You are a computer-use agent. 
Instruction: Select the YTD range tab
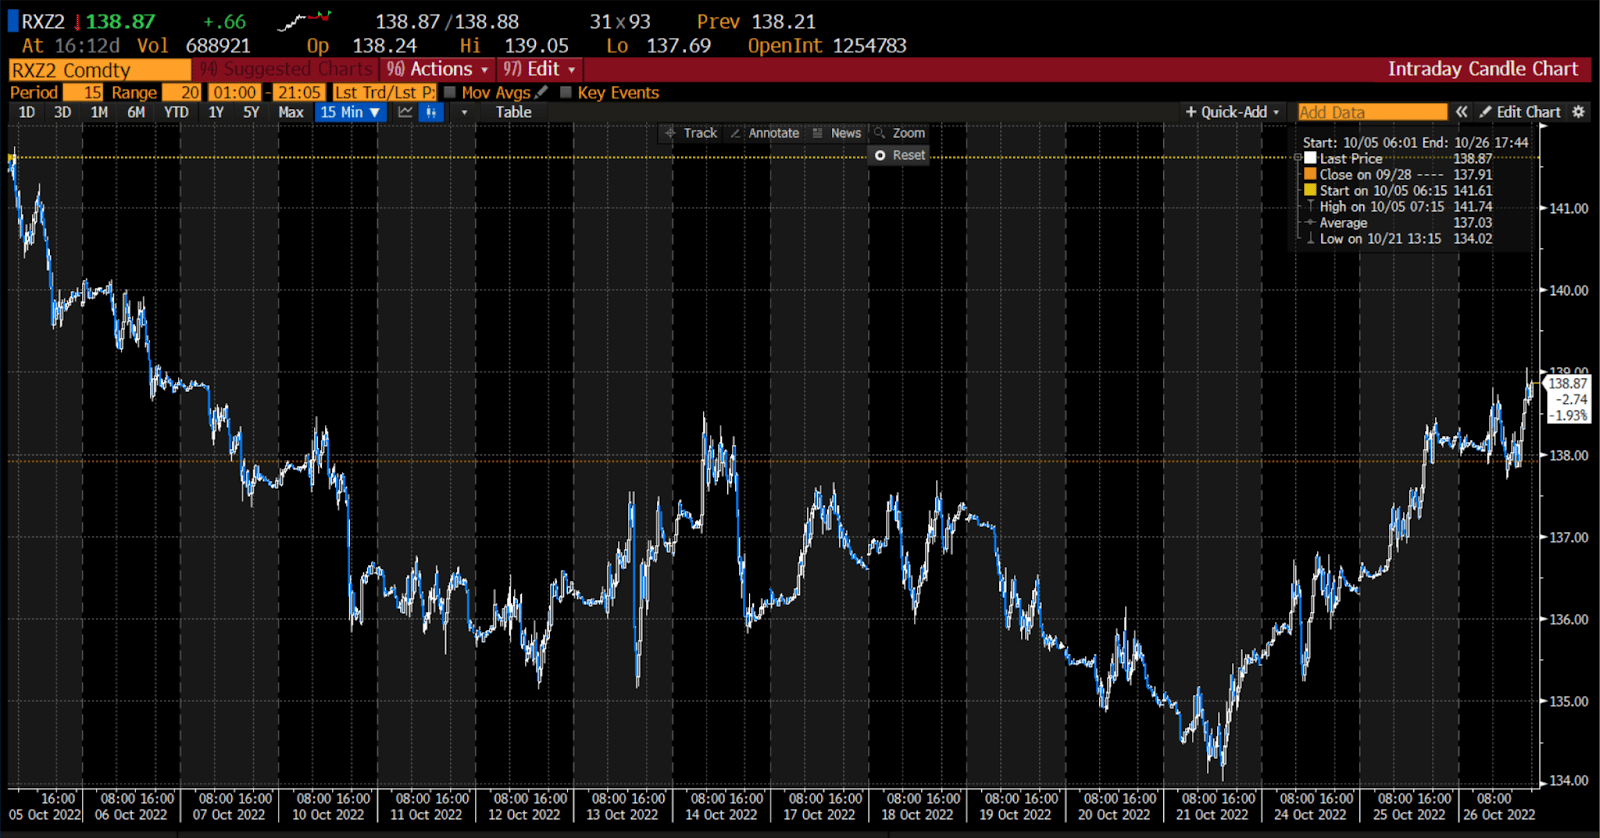pos(176,112)
